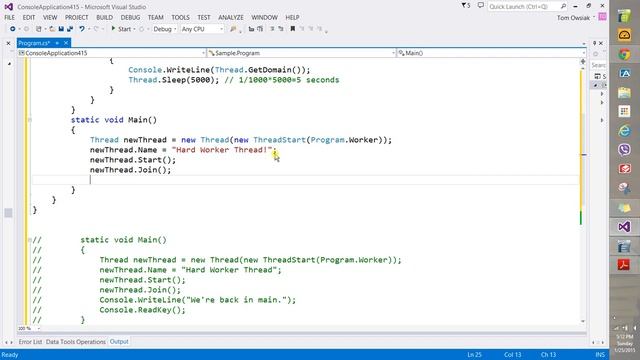Click the Visual Studio logo icon
640x360 pixels.
[x=8, y=7]
